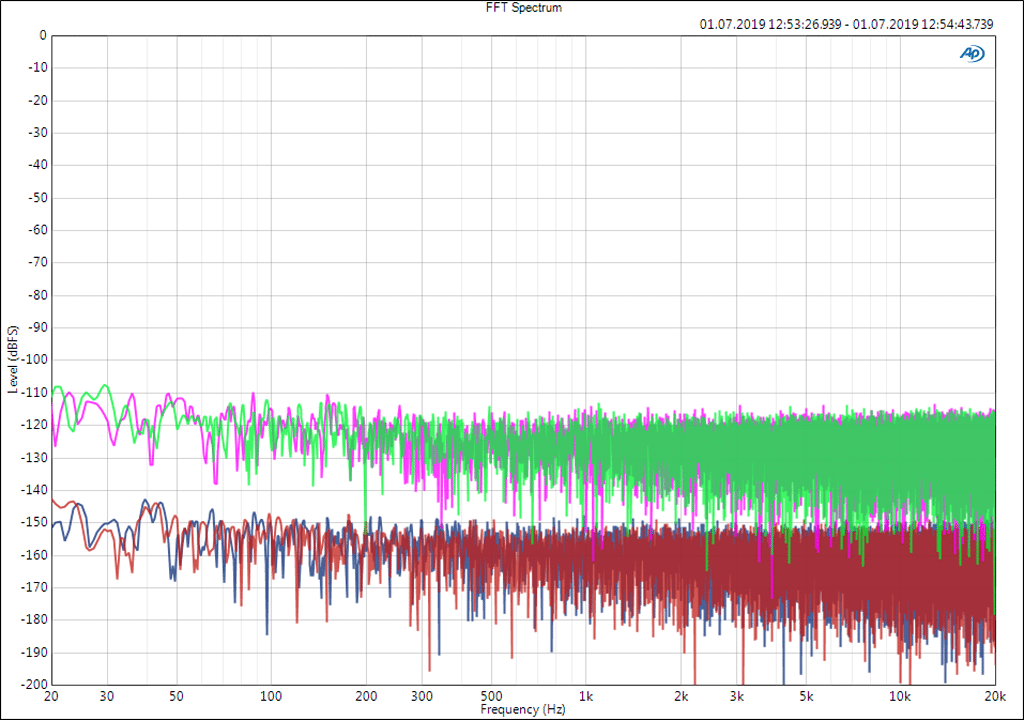Select the 200 Hz frequency axis label
1024x720 pixels.
(x=366, y=697)
